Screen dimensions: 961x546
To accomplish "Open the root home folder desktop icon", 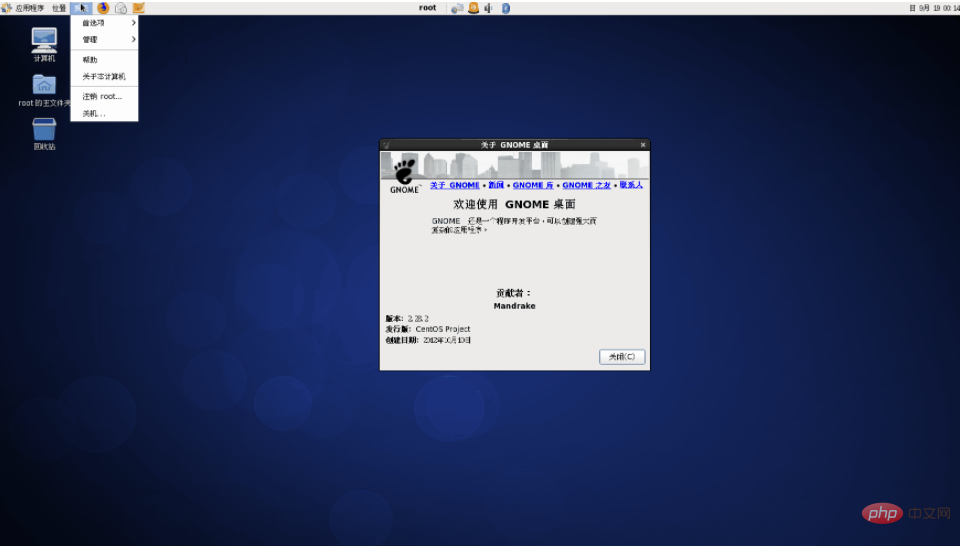I will pyautogui.click(x=44, y=90).
